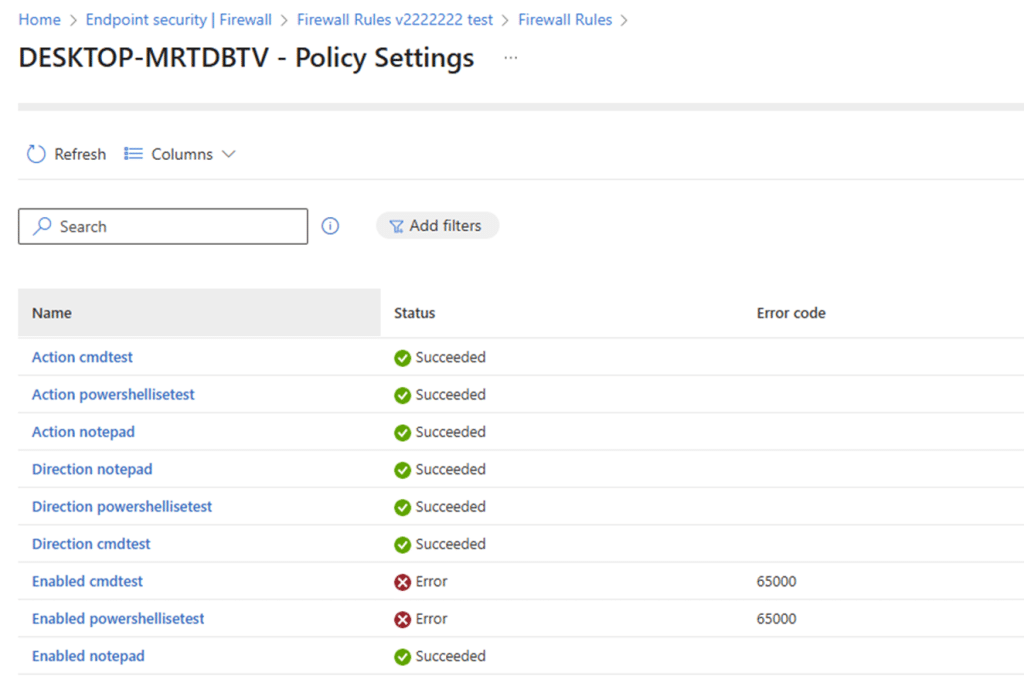Image resolution: width=1024 pixels, height=686 pixels.
Task: Sort by the Status column header
Action: pos(415,313)
